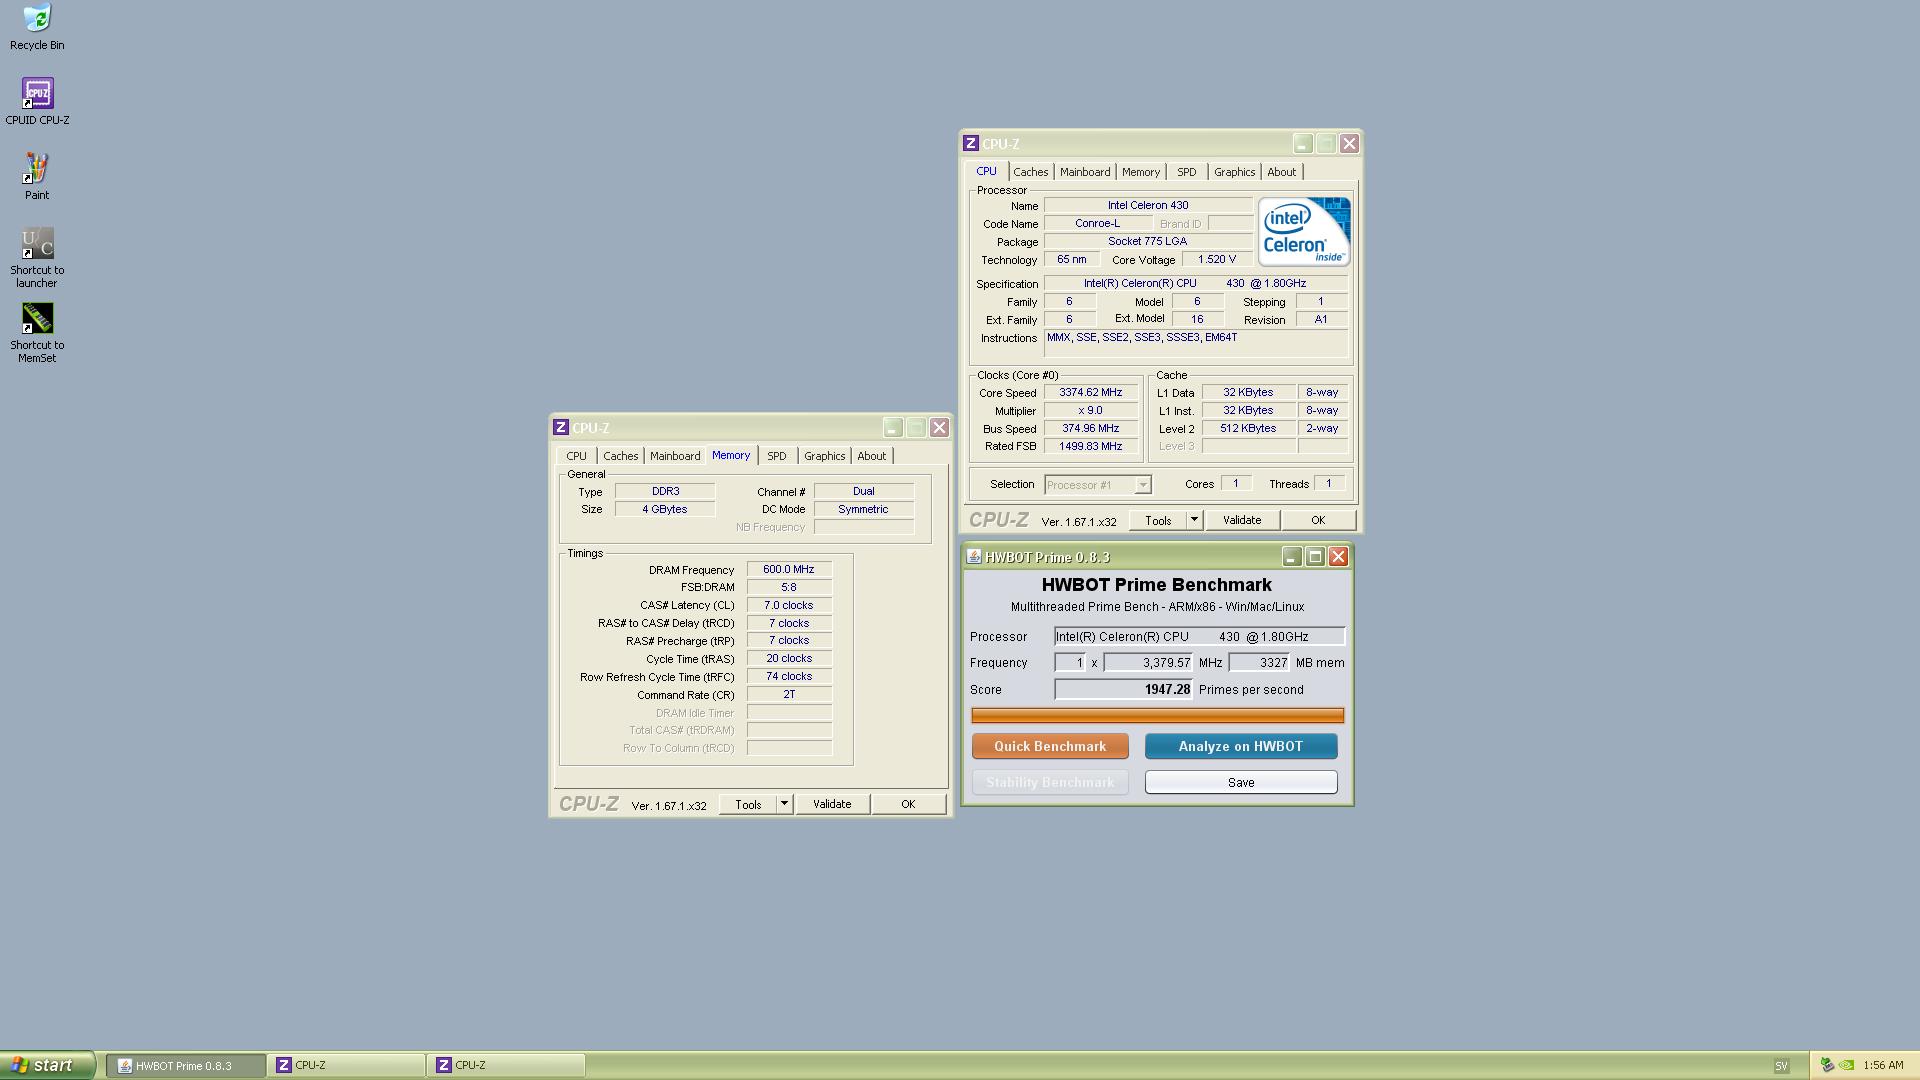Click the first system tray icon
This screenshot has height=1080, width=1920.
(x=1826, y=1065)
